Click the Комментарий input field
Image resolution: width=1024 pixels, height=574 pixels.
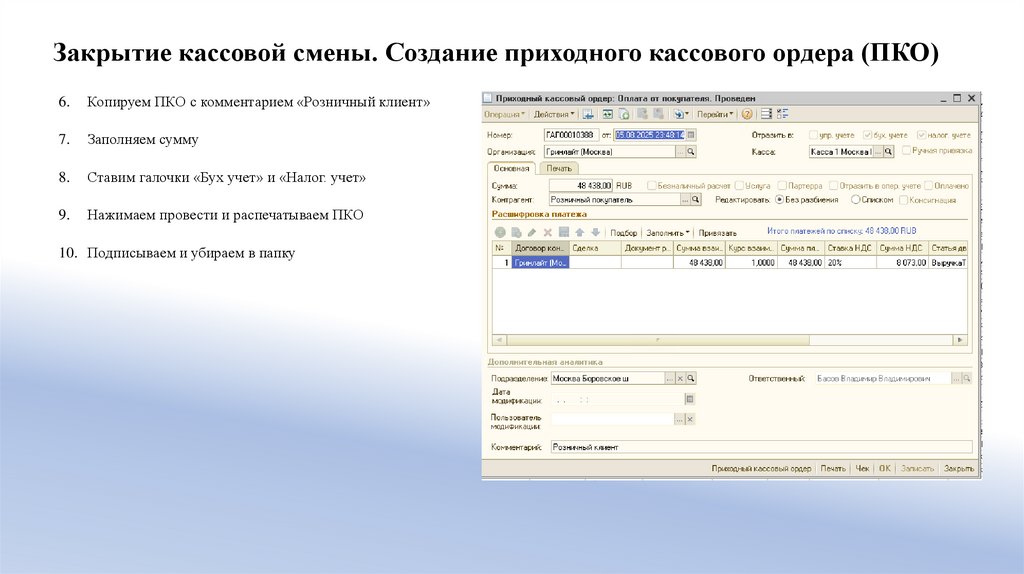click(761, 447)
